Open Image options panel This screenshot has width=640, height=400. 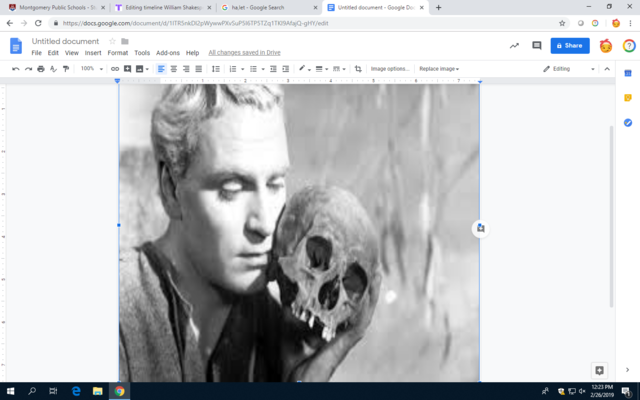(x=390, y=69)
